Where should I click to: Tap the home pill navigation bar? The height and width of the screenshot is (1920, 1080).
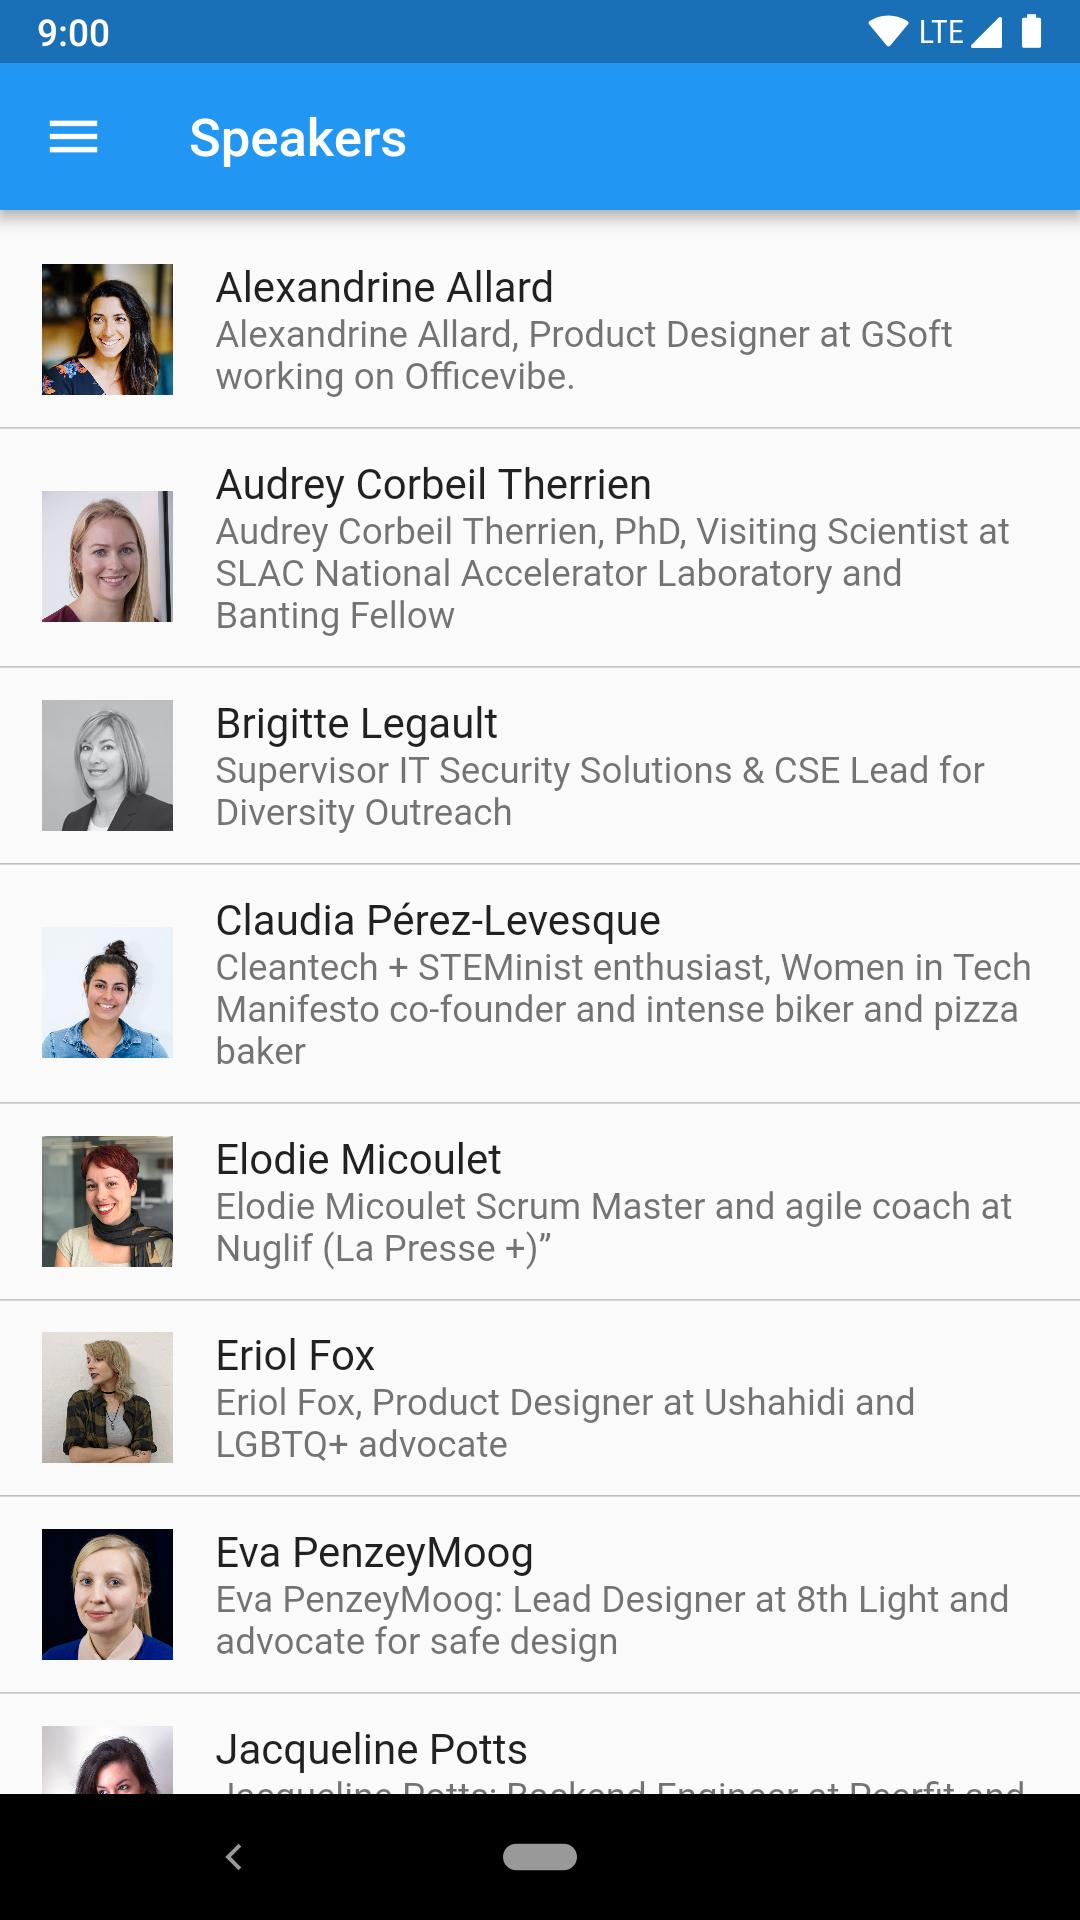pos(540,1848)
